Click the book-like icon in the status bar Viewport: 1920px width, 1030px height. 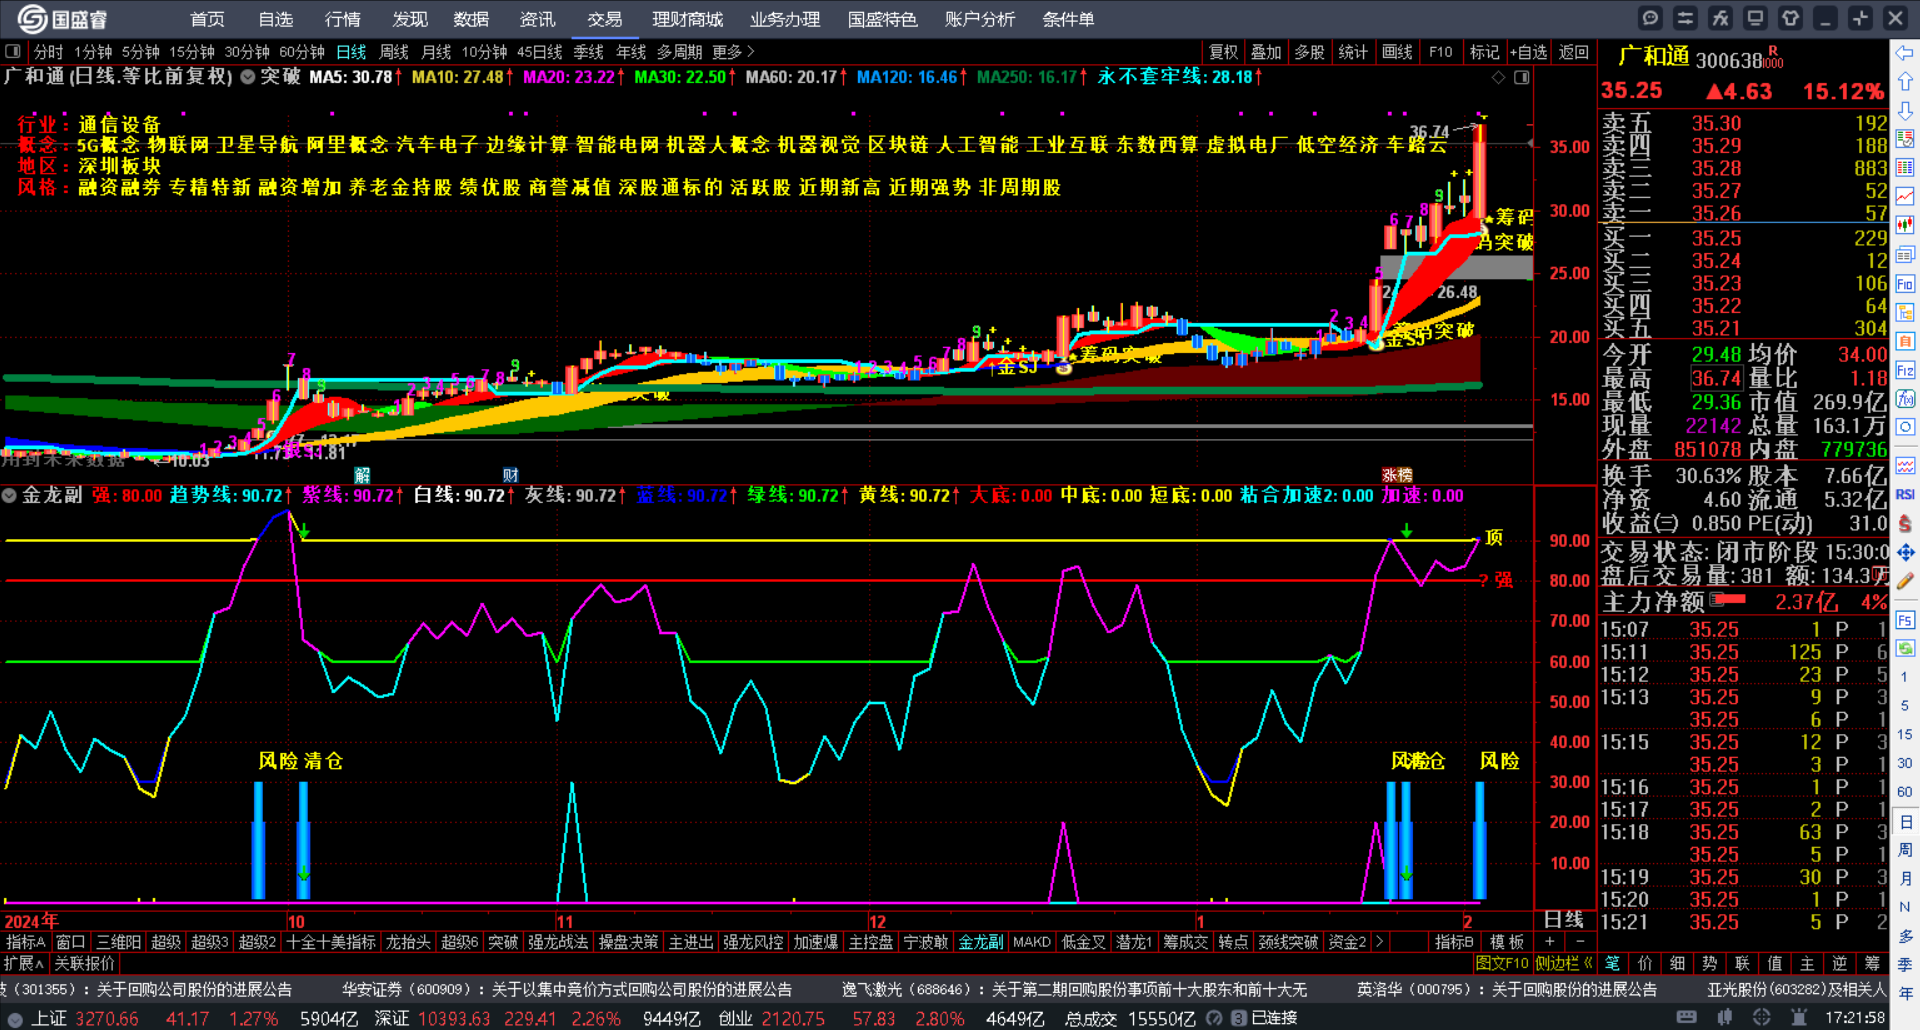[1724, 1018]
